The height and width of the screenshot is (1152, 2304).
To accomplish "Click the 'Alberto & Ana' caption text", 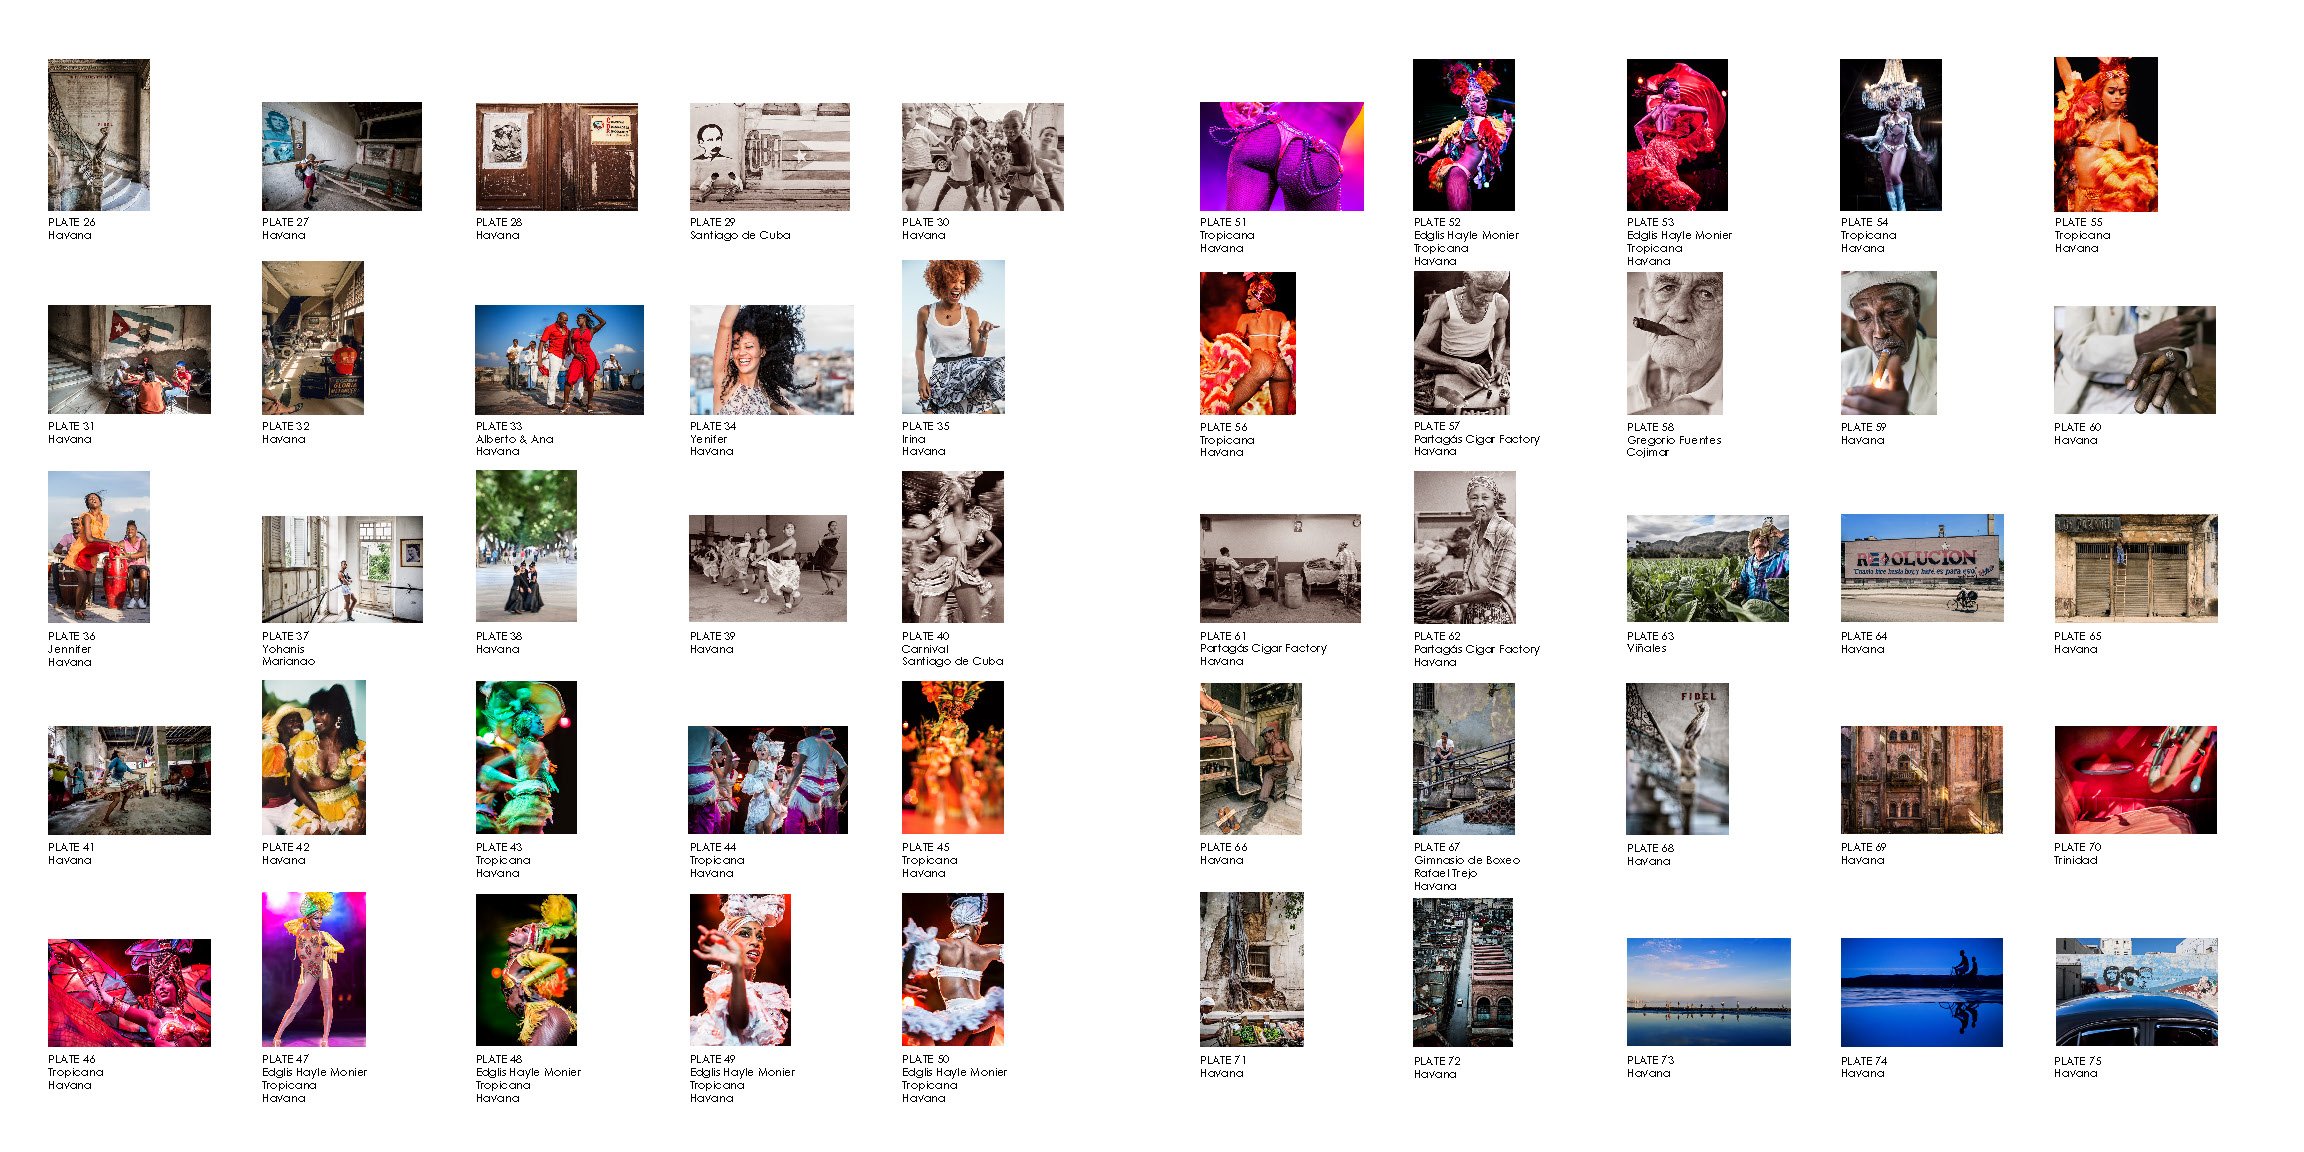I will [515, 439].
